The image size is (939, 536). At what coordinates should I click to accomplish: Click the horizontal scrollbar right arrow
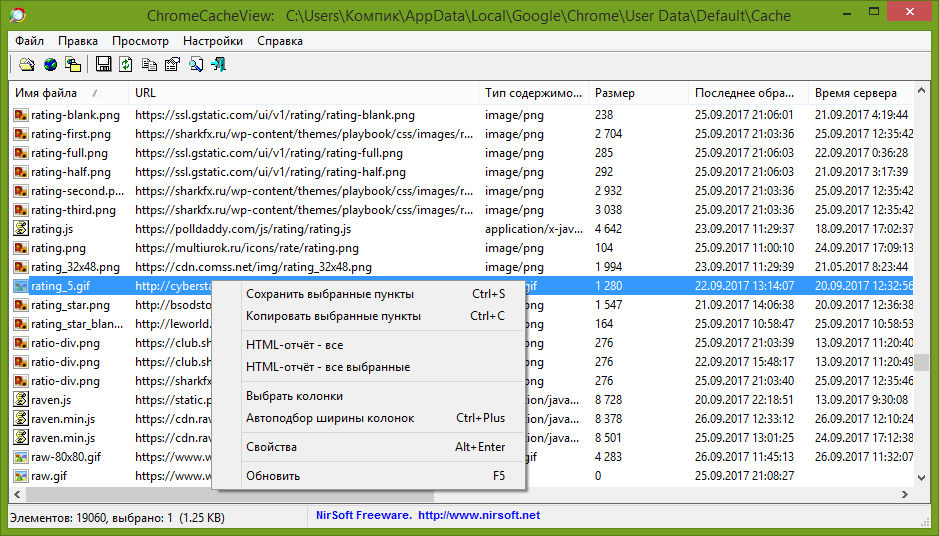coord(905,494)
